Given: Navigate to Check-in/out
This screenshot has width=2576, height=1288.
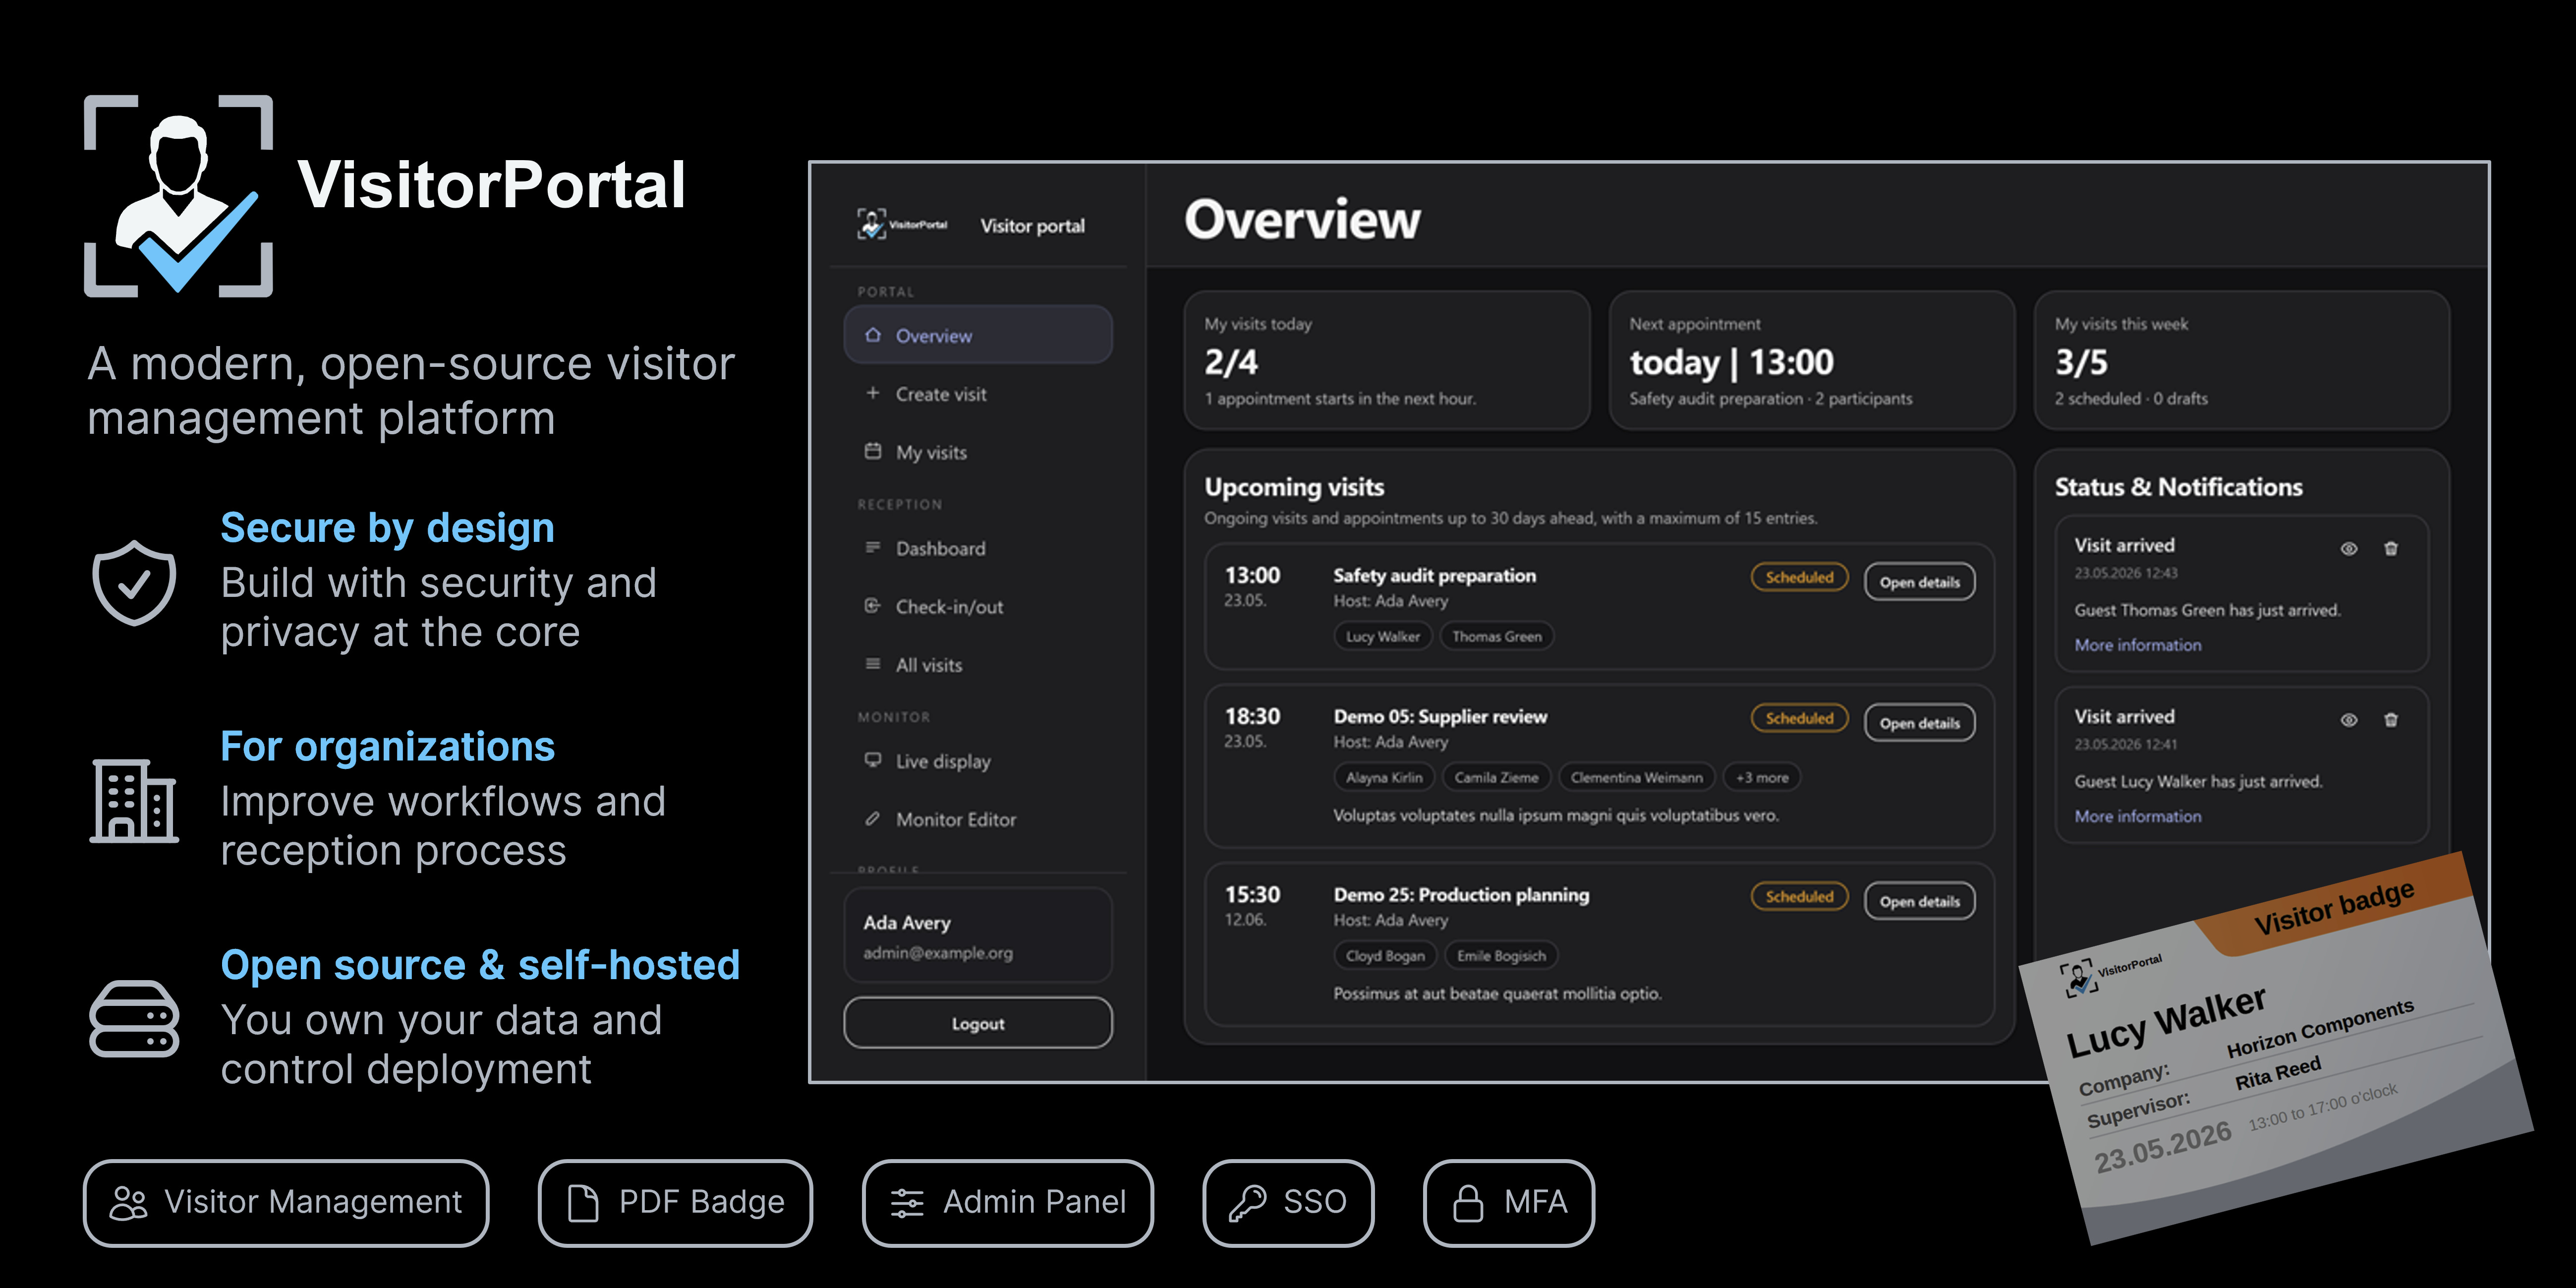Looking at the screenshot, I should coord(978,605).
